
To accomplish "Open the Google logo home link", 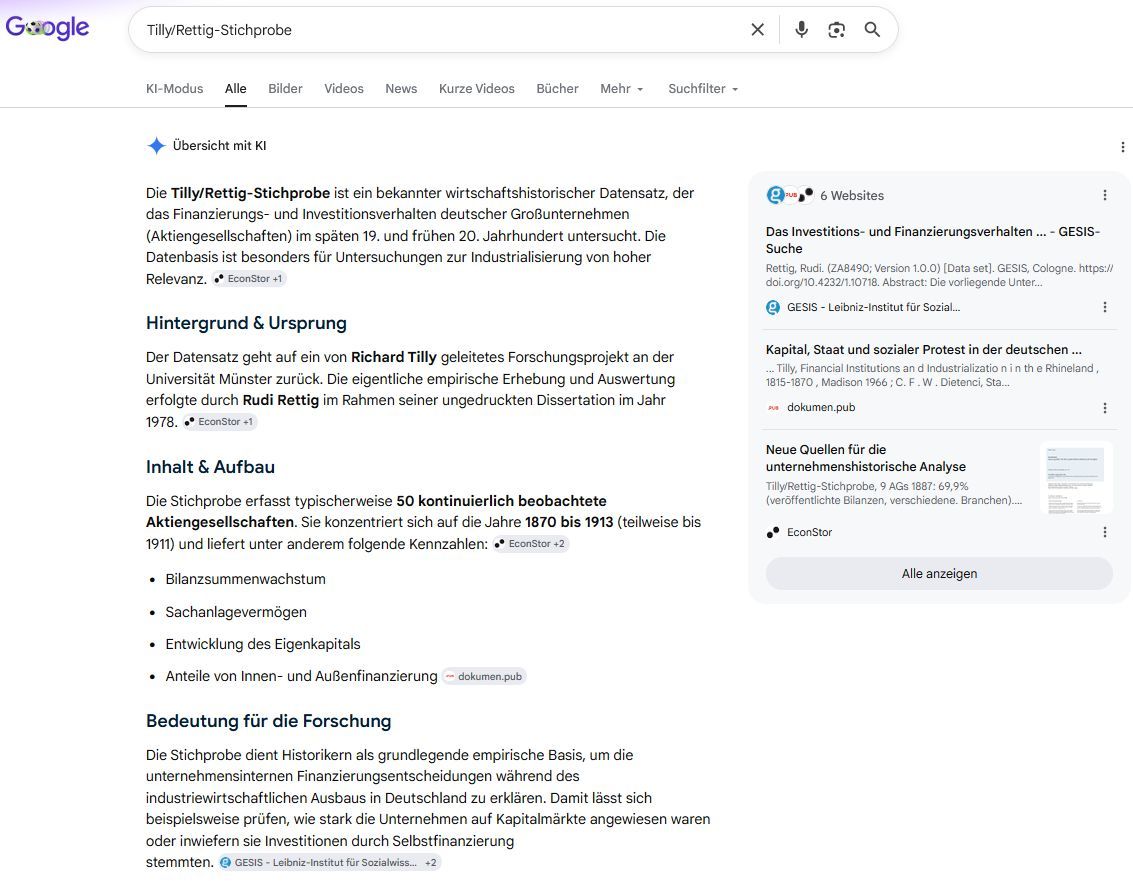I will [x=48, y=28].
